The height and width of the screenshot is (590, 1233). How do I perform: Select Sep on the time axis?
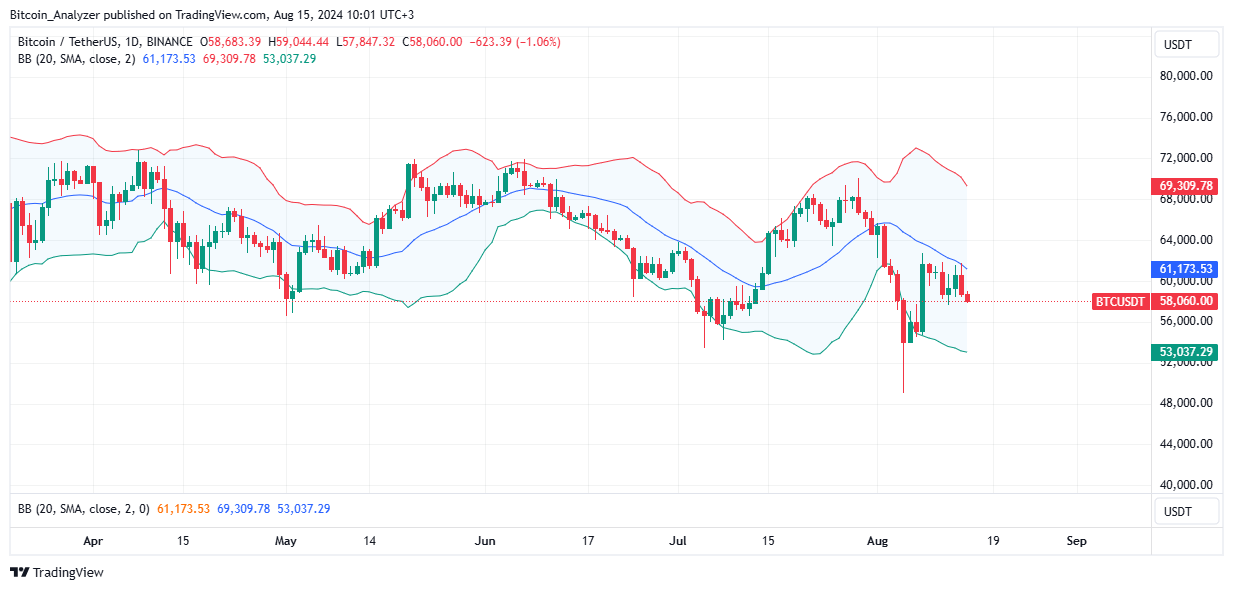click(1075, 540)
